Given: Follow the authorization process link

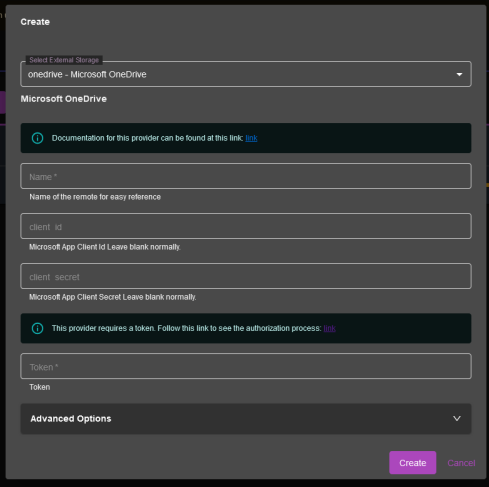Looking at the screenshot, I should tap(329, 328).
